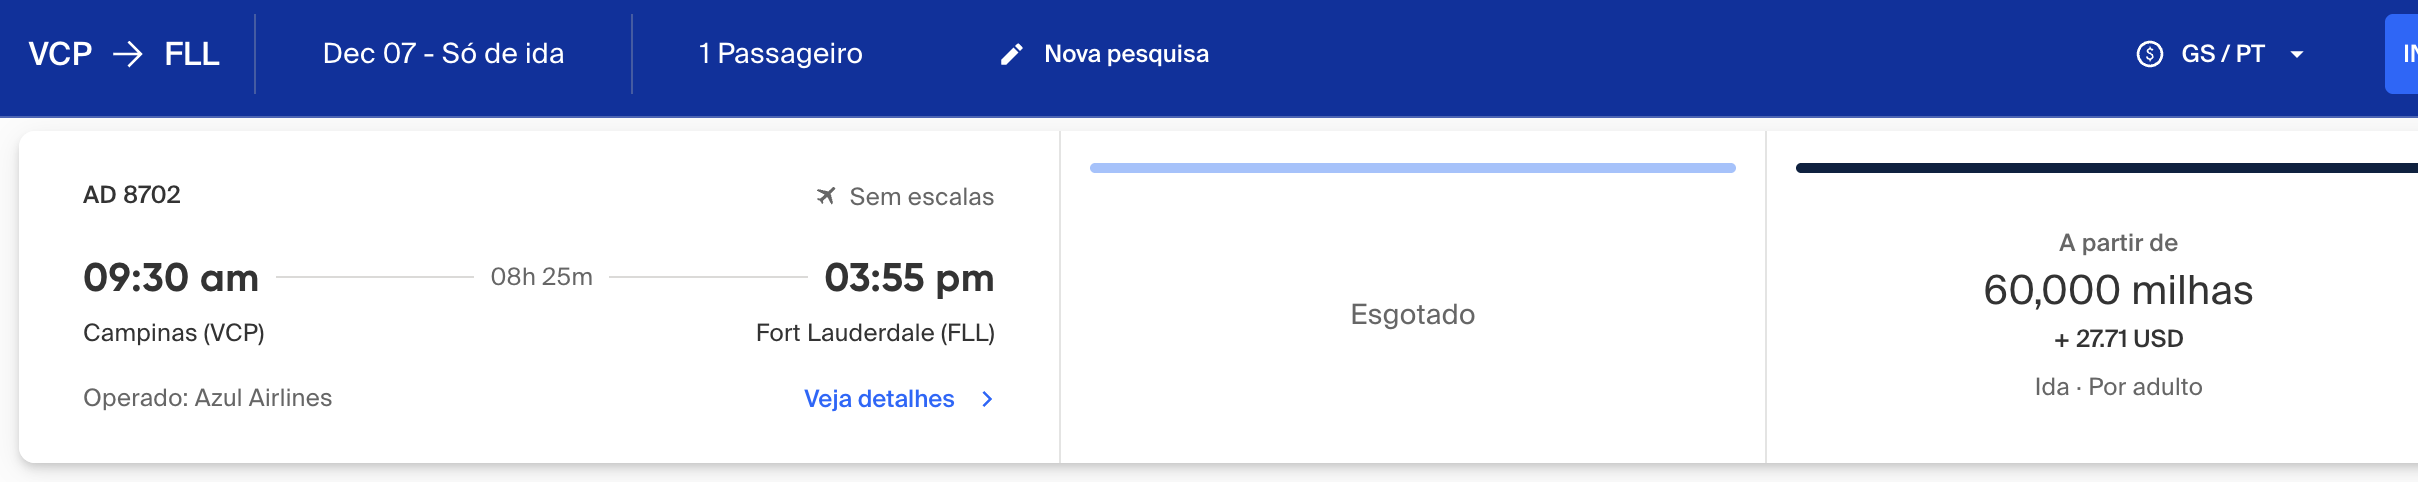Click the Esgotado sold-out fare column

pos(1412,314)
